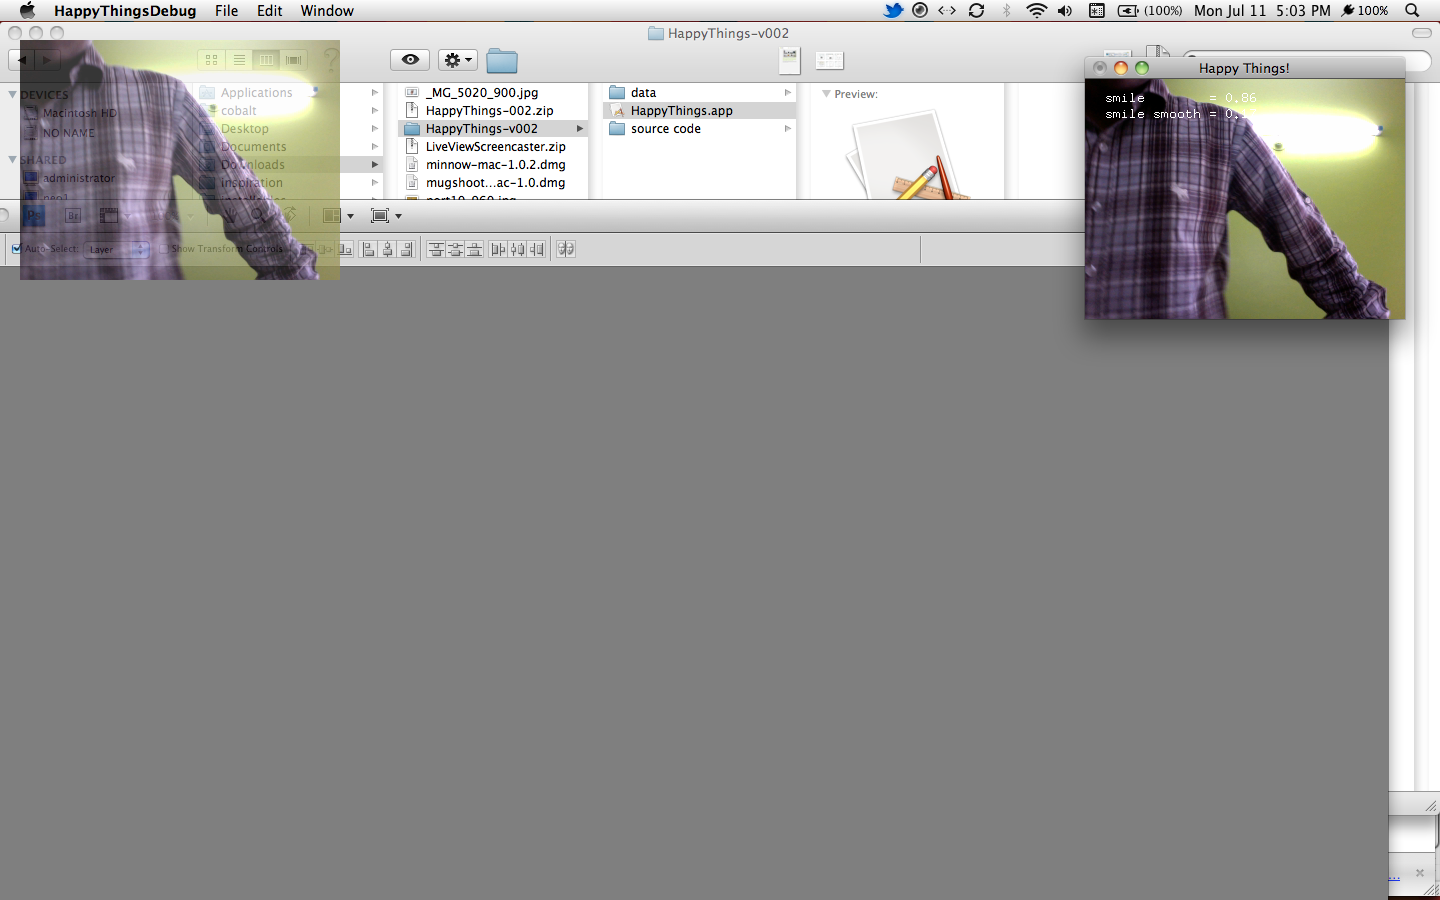This screenshot has height=900, width=1440.
Task: Switch Finder to icon view
Action: [211, 60]
